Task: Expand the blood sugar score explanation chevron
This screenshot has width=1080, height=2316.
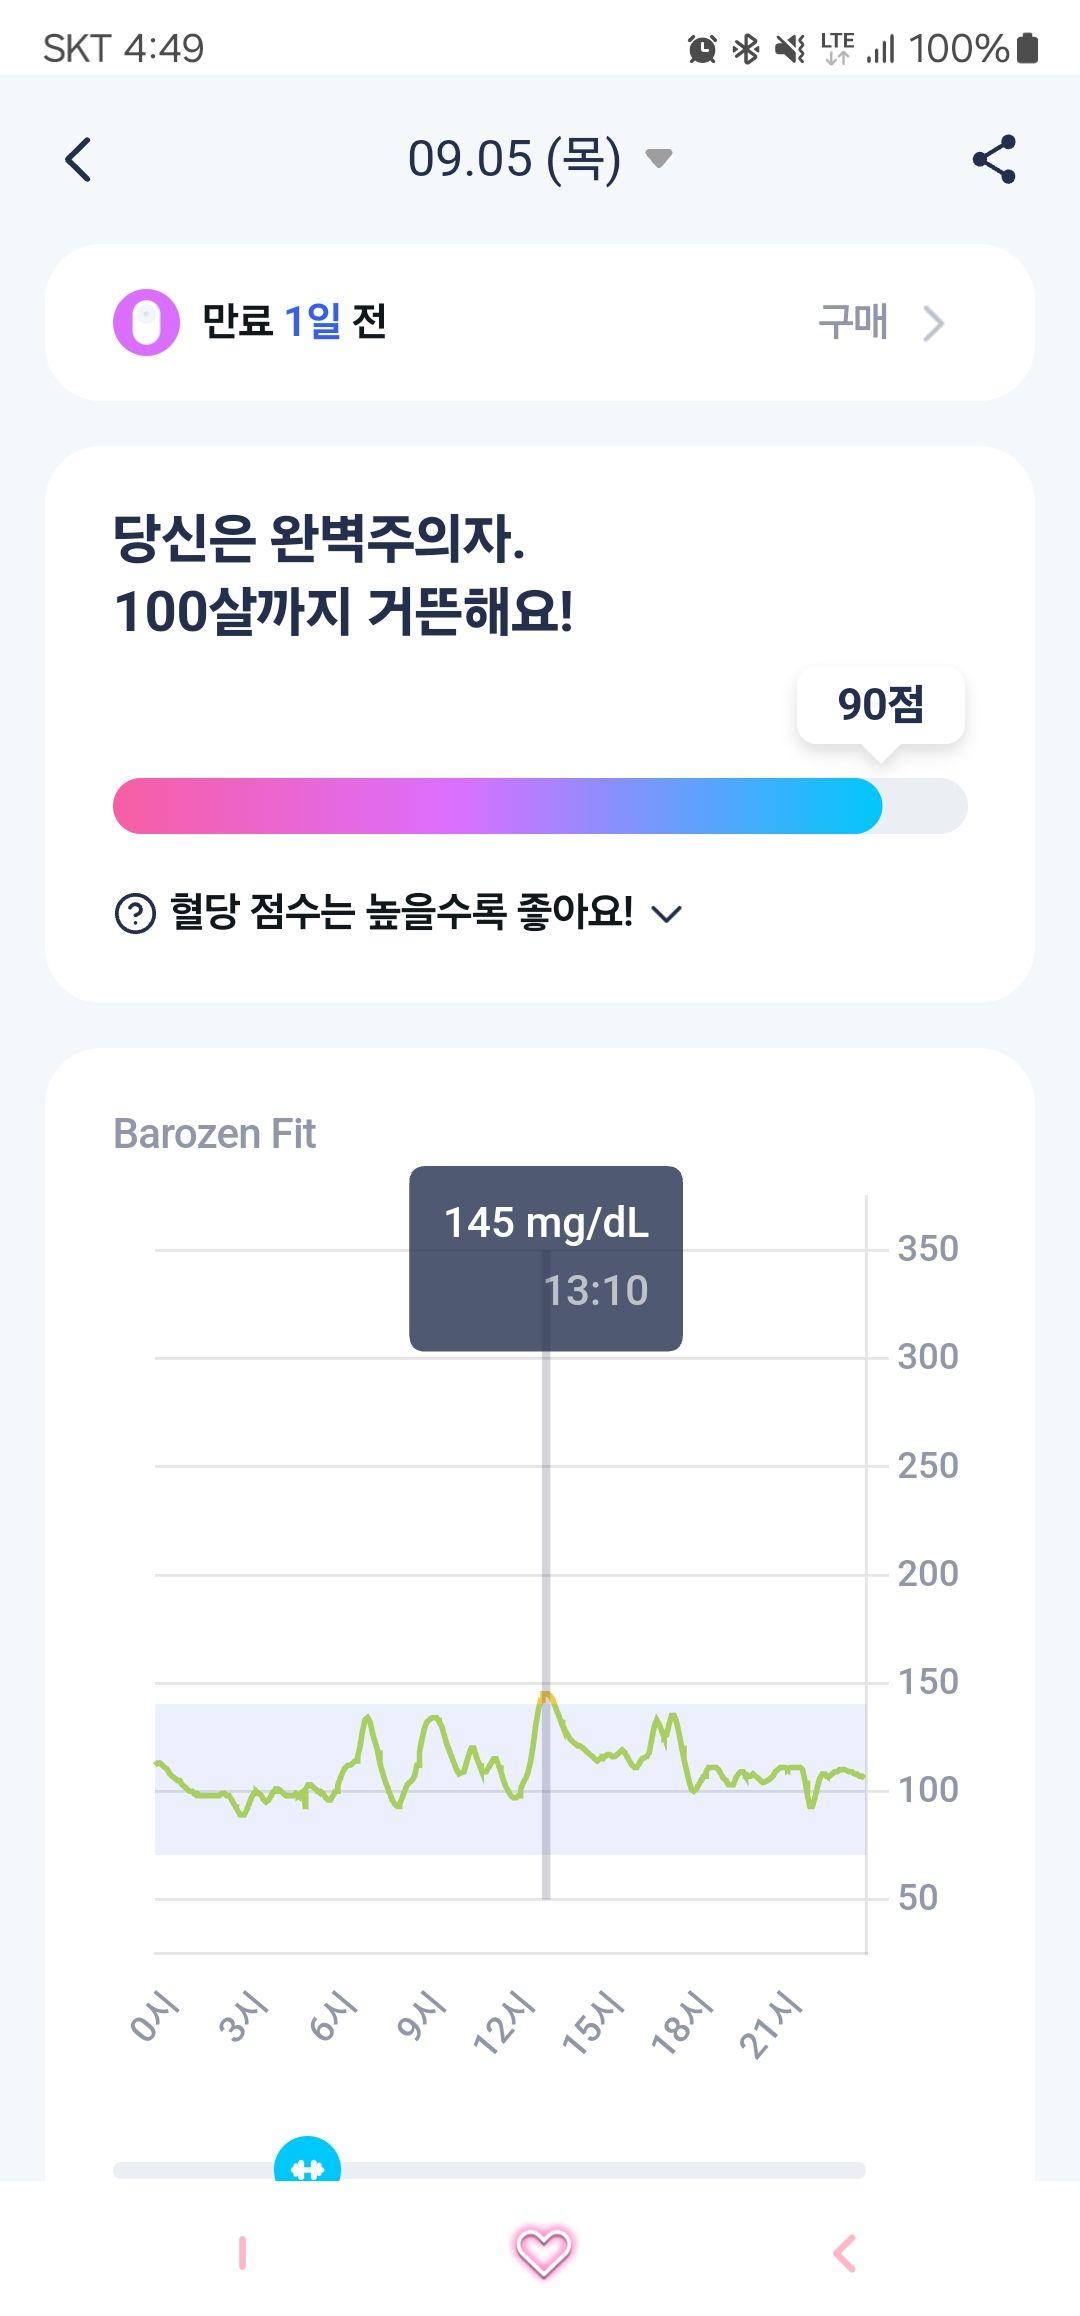Action: (x=666, y=913)
